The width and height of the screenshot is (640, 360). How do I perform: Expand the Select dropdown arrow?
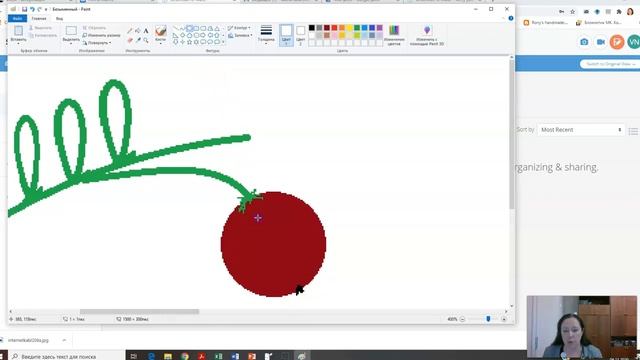(71, 43)
